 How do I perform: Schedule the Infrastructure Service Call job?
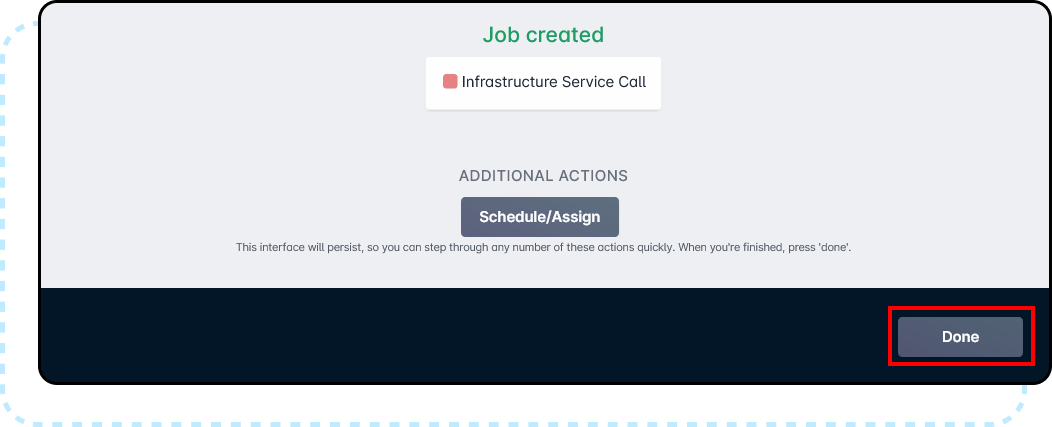click(x=540, y=217)
